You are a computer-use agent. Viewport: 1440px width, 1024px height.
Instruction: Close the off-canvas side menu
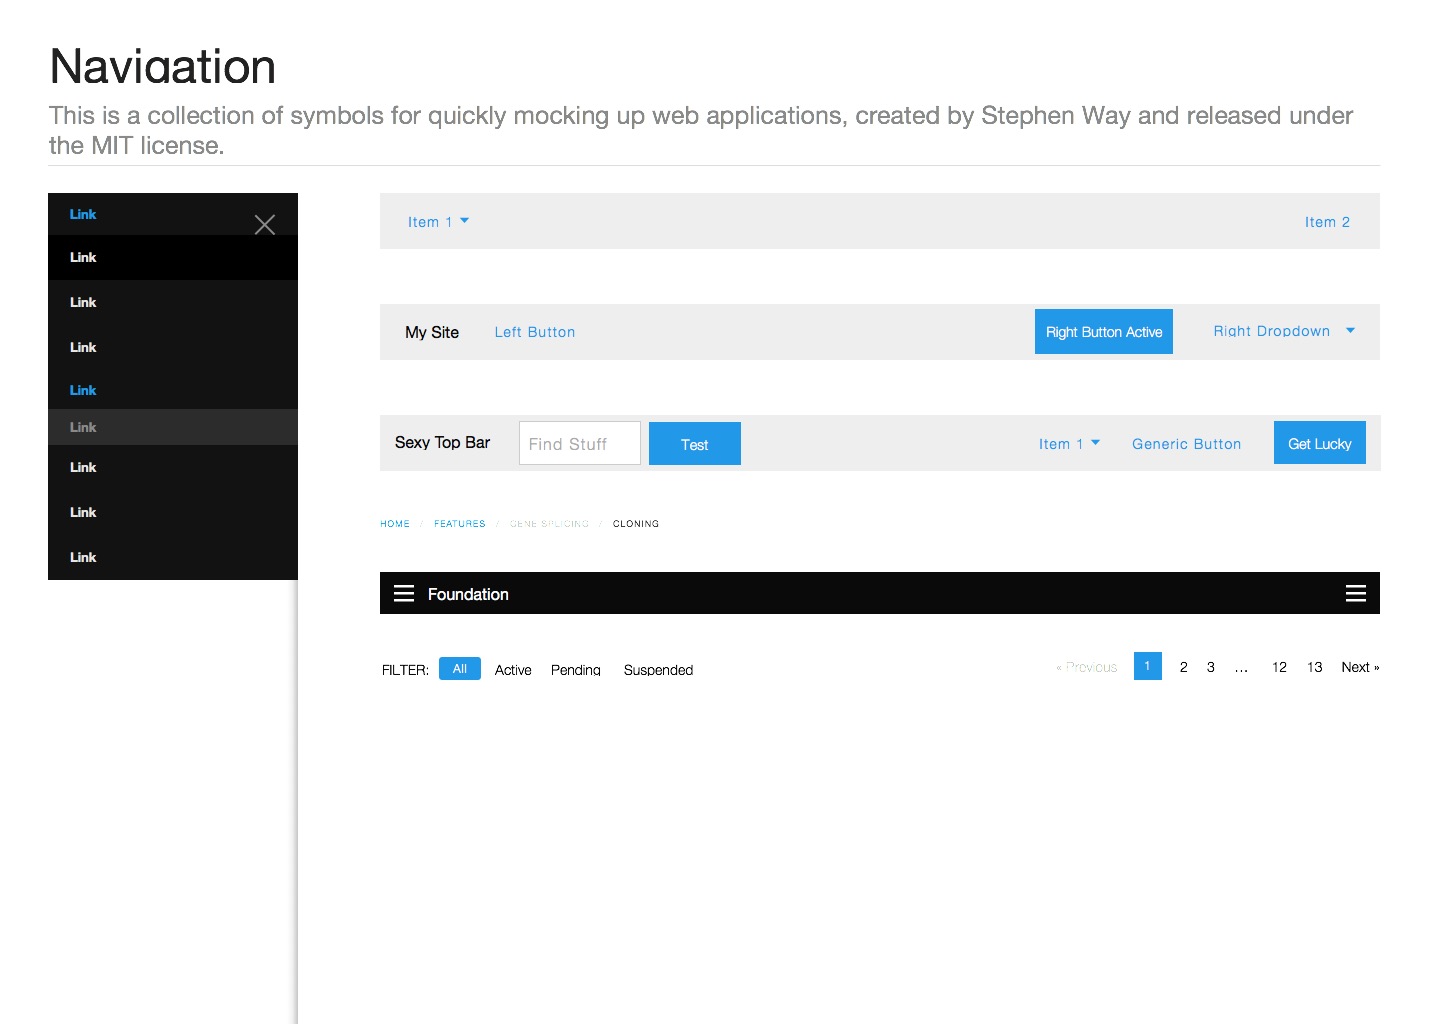264,224
